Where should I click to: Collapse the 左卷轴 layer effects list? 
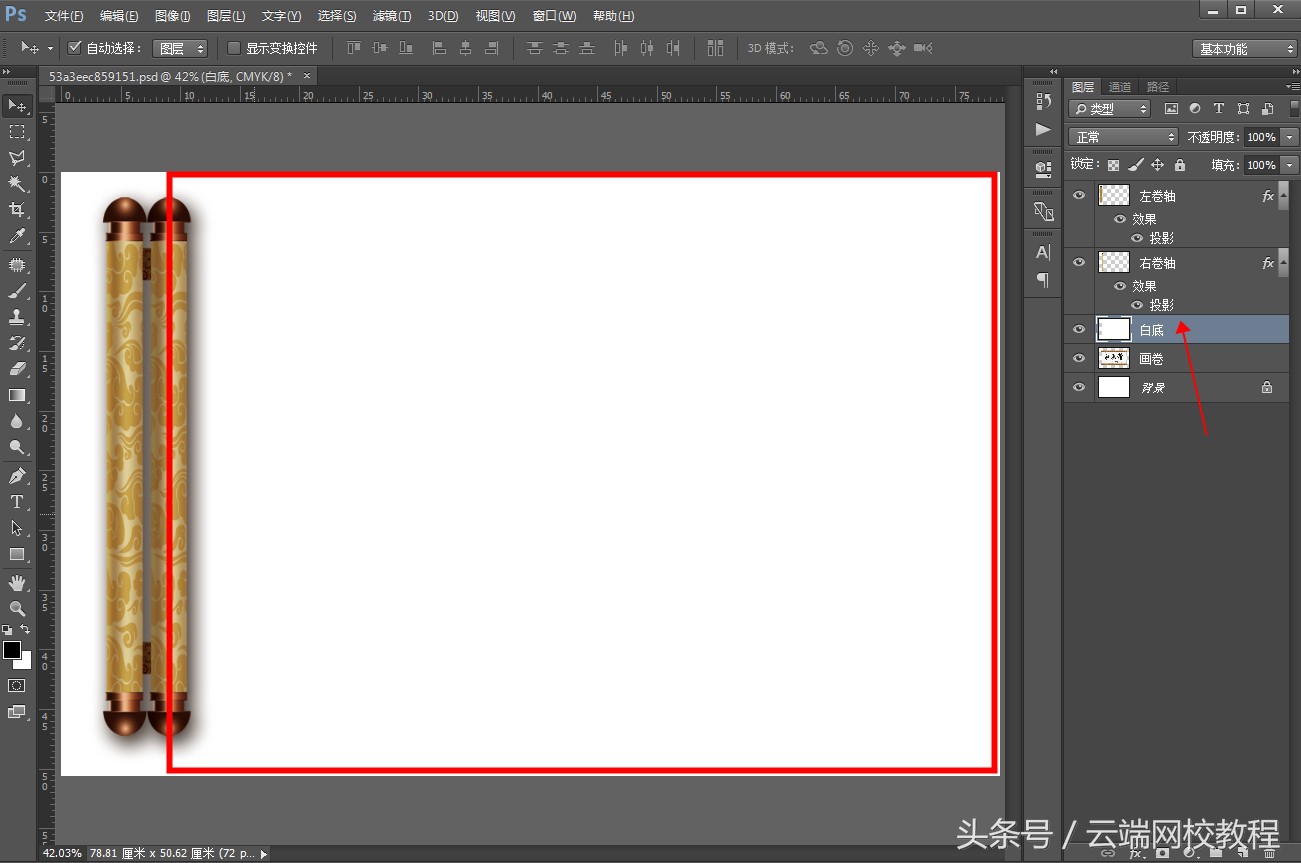pyautogui.click(x=1282, y=196)
